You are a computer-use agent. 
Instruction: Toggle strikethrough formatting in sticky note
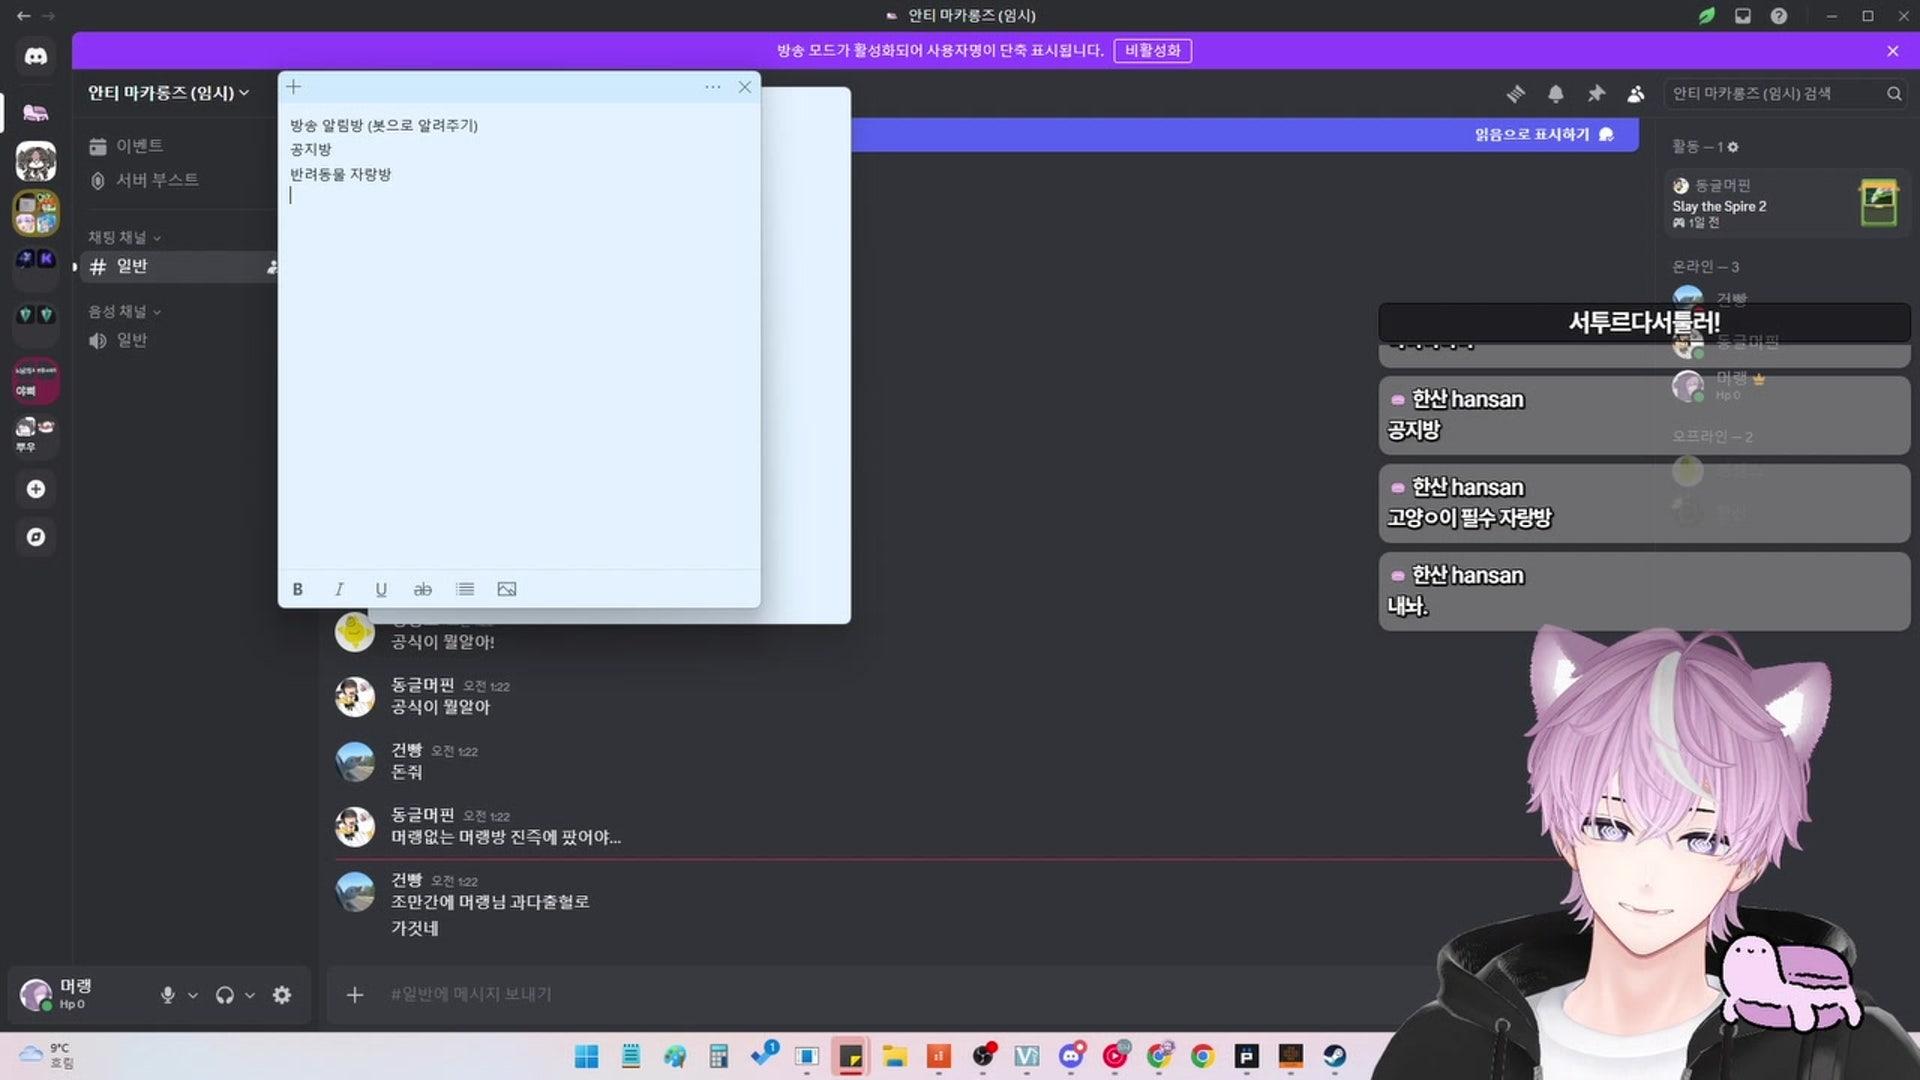[x=423, y=589]
